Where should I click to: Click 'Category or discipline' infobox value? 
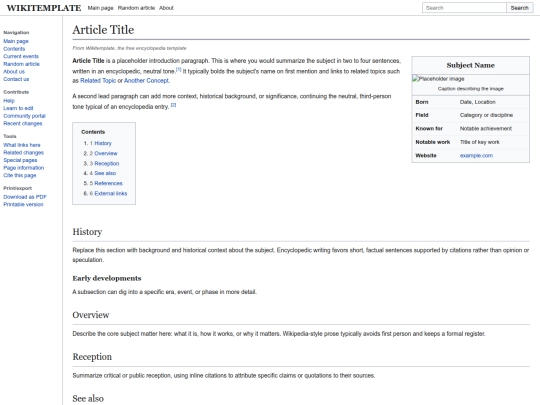click(x=486, y=115)
